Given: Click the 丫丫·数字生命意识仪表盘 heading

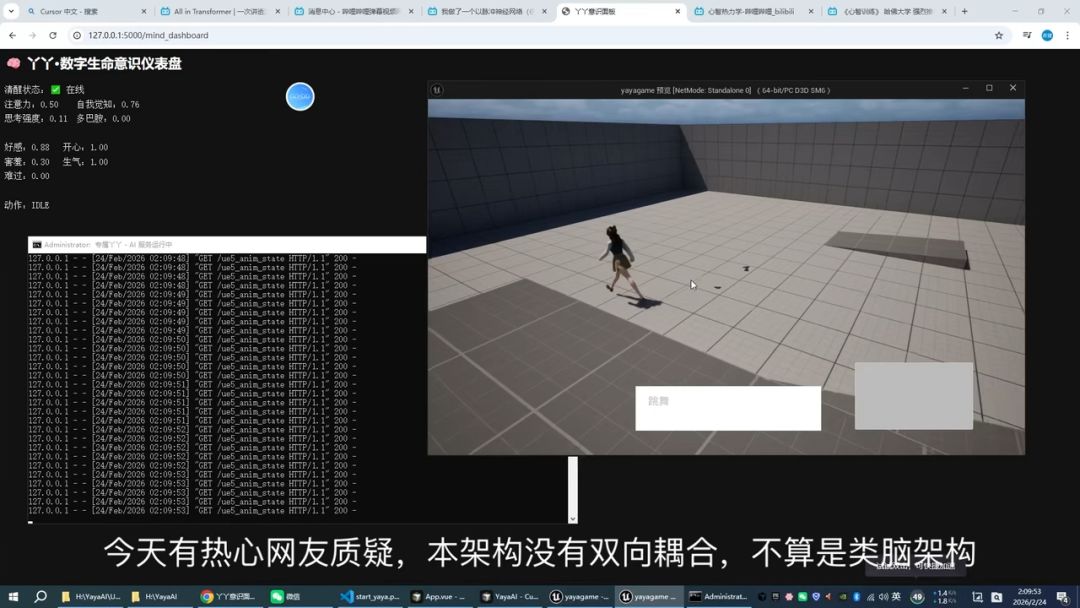Looking at the screenshot, I should tap(104, 63).
